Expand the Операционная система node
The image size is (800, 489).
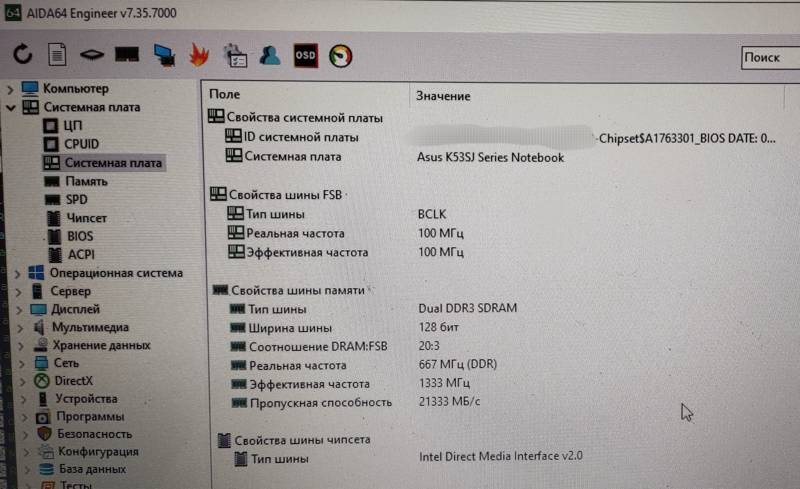point(17,274)
